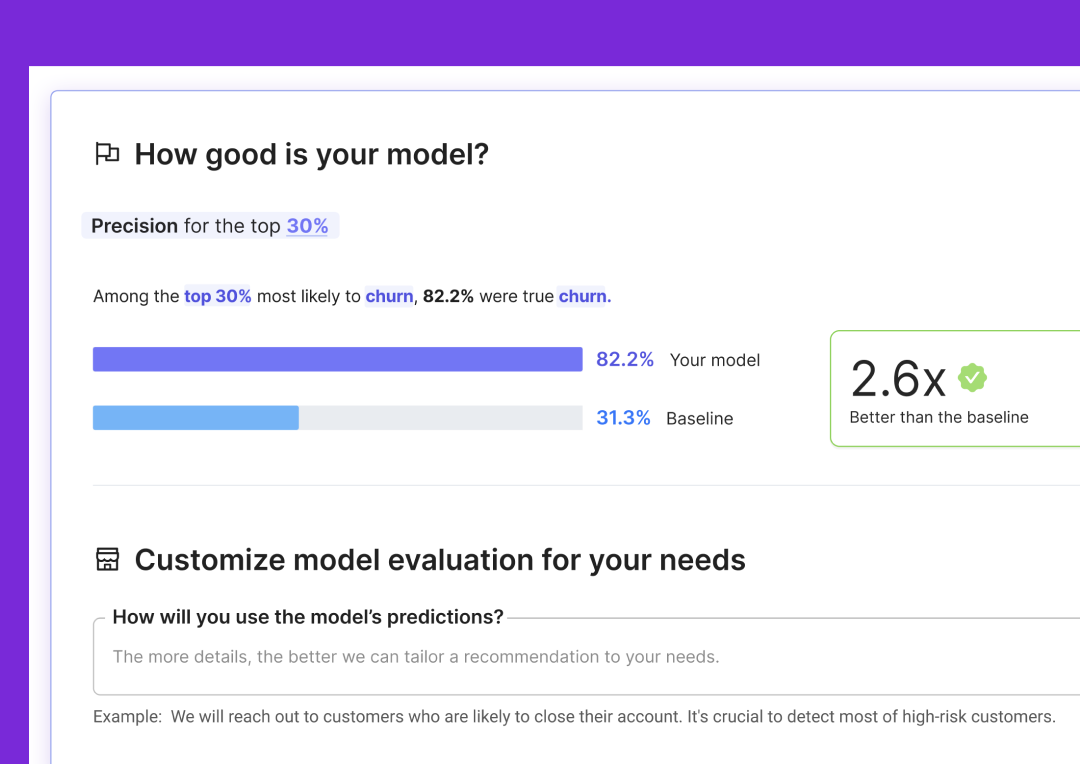Click the blue "82.2%" value
This screenshot has width=1080, height=764.
(624, 359)
